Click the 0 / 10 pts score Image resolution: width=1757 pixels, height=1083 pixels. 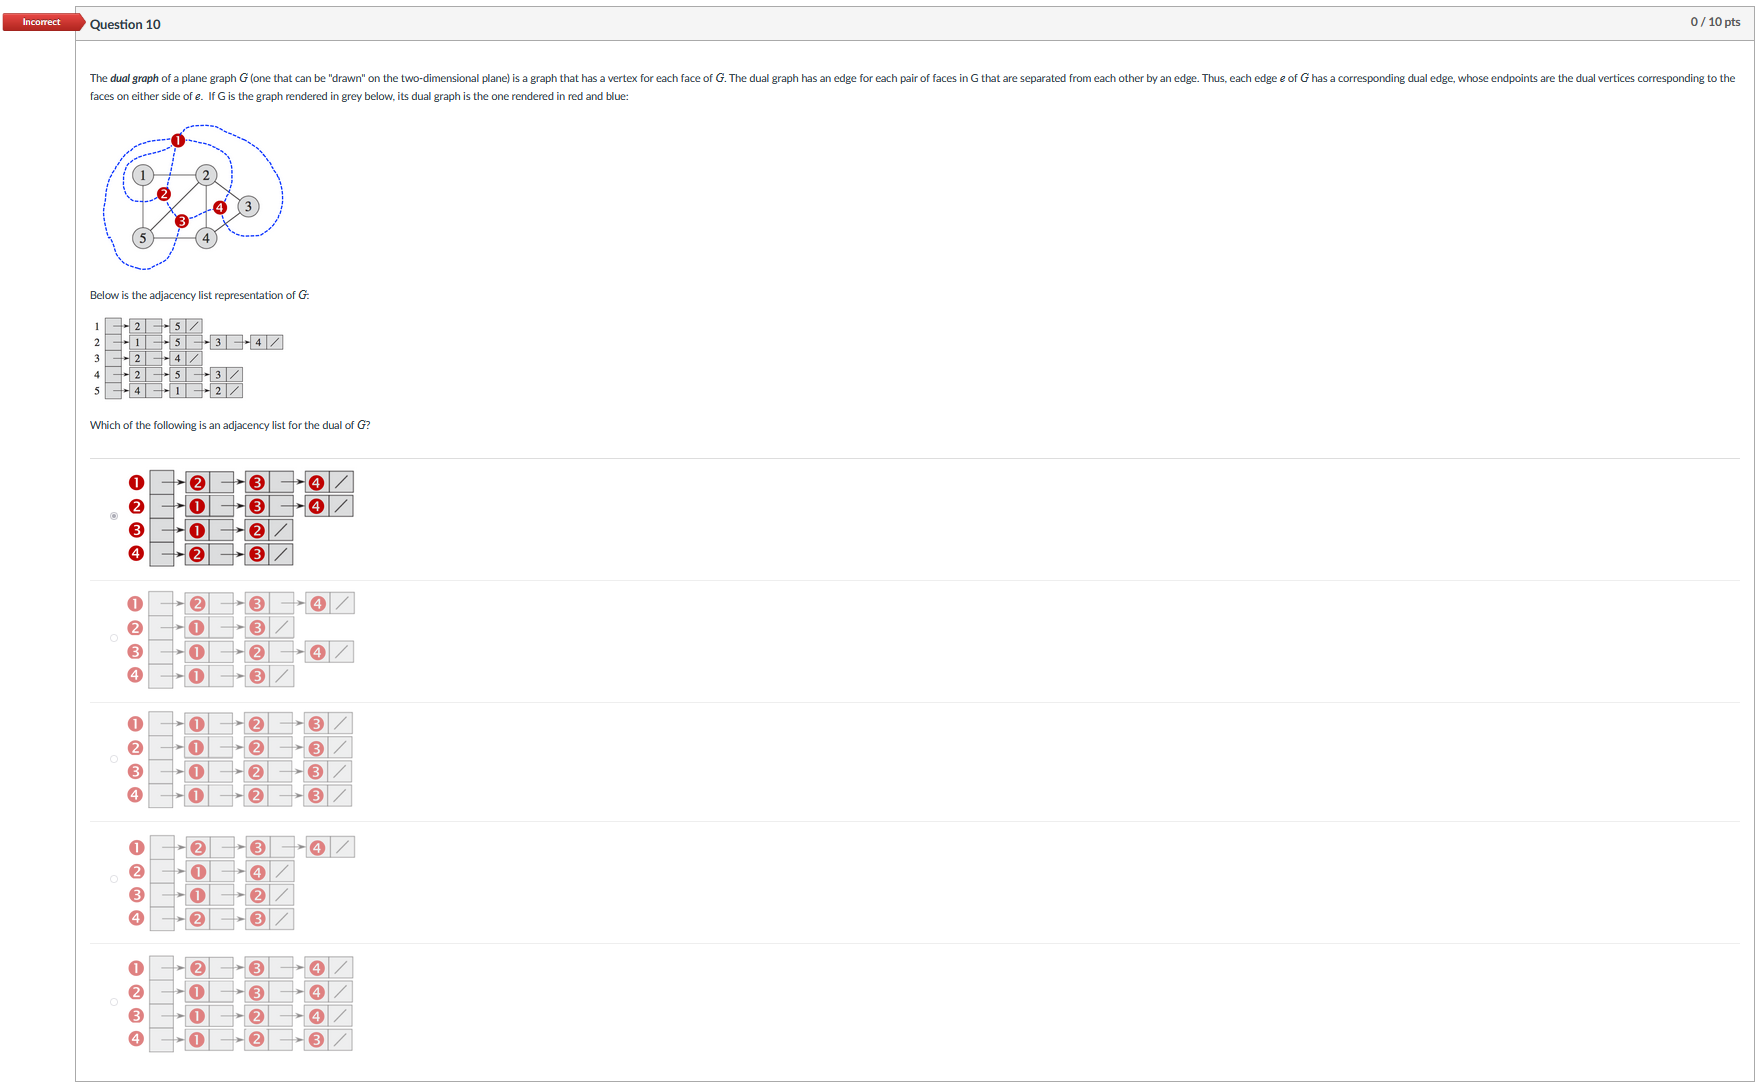[x=1715, y=22]
